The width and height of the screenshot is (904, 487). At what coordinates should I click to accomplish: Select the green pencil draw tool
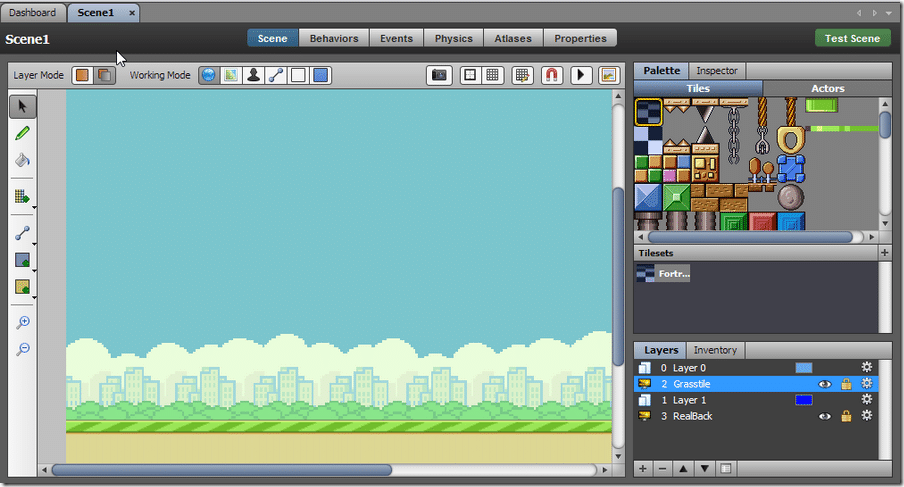pyautogui.click(x=22, y=133)
